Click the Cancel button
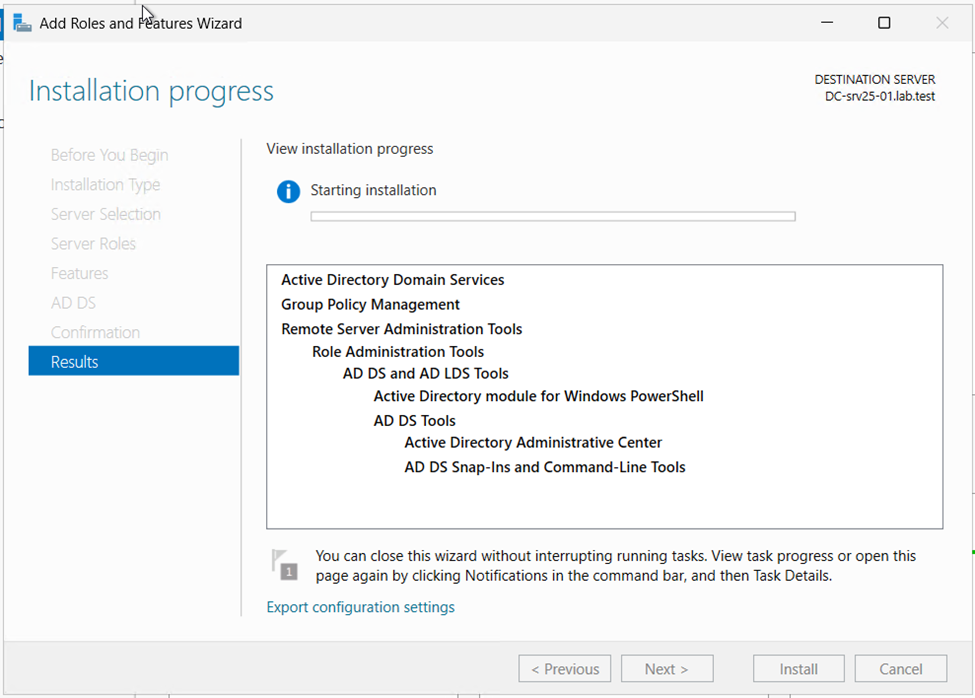 pos(900,669)
